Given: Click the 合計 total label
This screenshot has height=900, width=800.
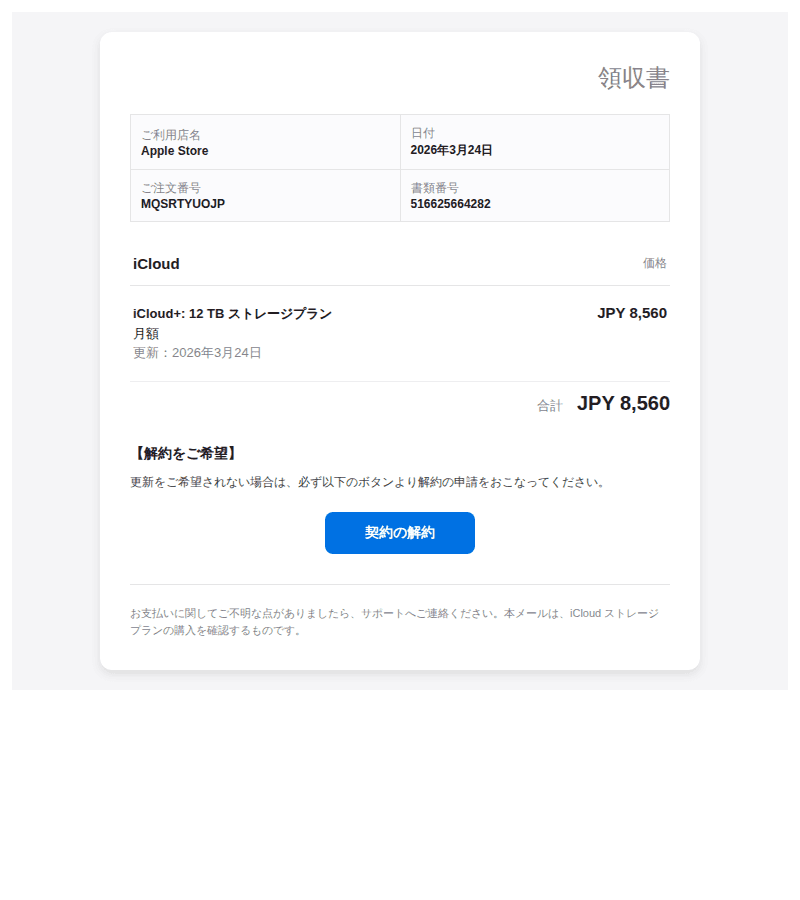Looking at the screenshot, I should coord(549,404).
